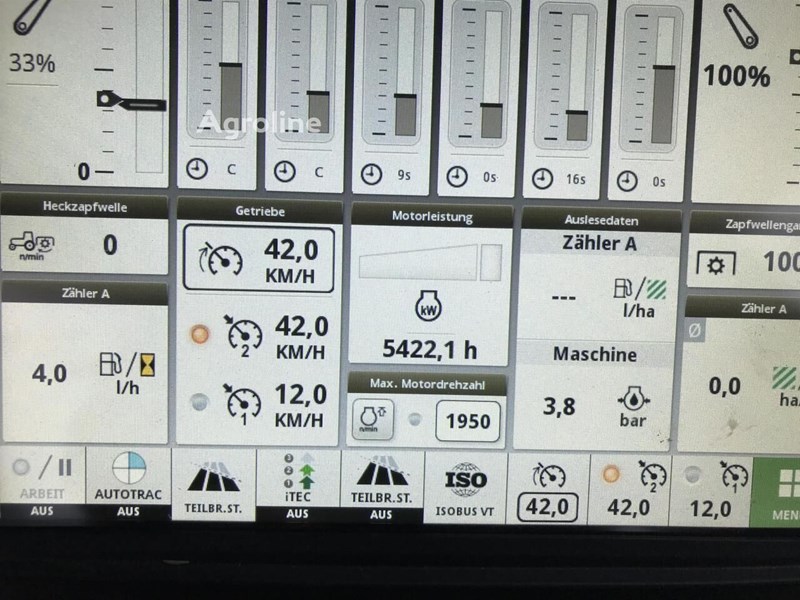Tap the AutoTrac steering icon
The width and height of the screenshot is (800, 600).
click(x=128, y=470)
